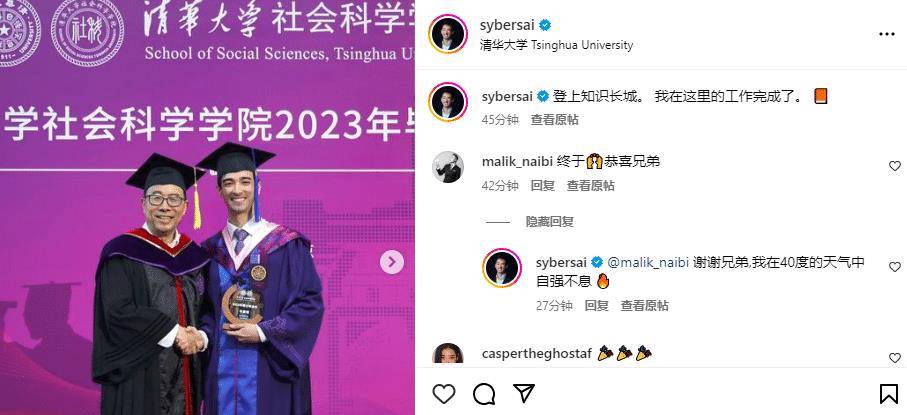Share post via paper plane icon
The image size is (907, 415).
click(x=523, y=394)
